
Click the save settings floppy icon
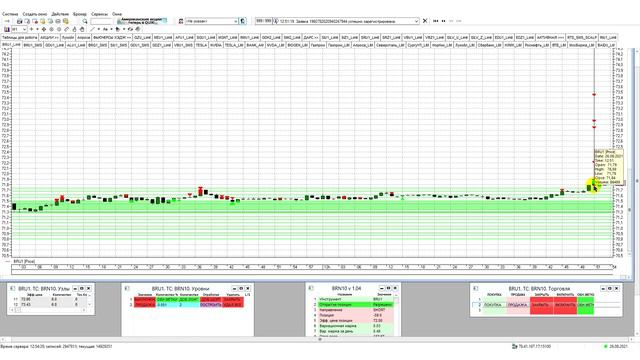coord(19,21)
